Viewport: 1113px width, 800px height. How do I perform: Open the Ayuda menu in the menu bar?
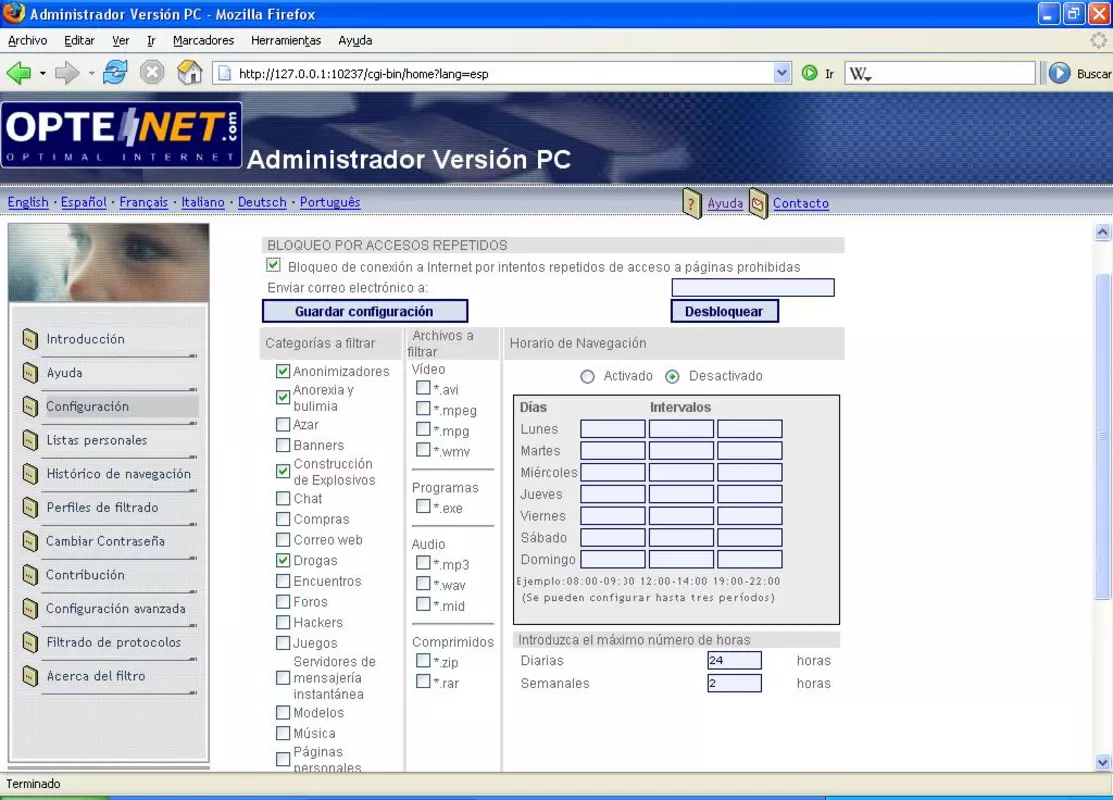coord(355,40)
